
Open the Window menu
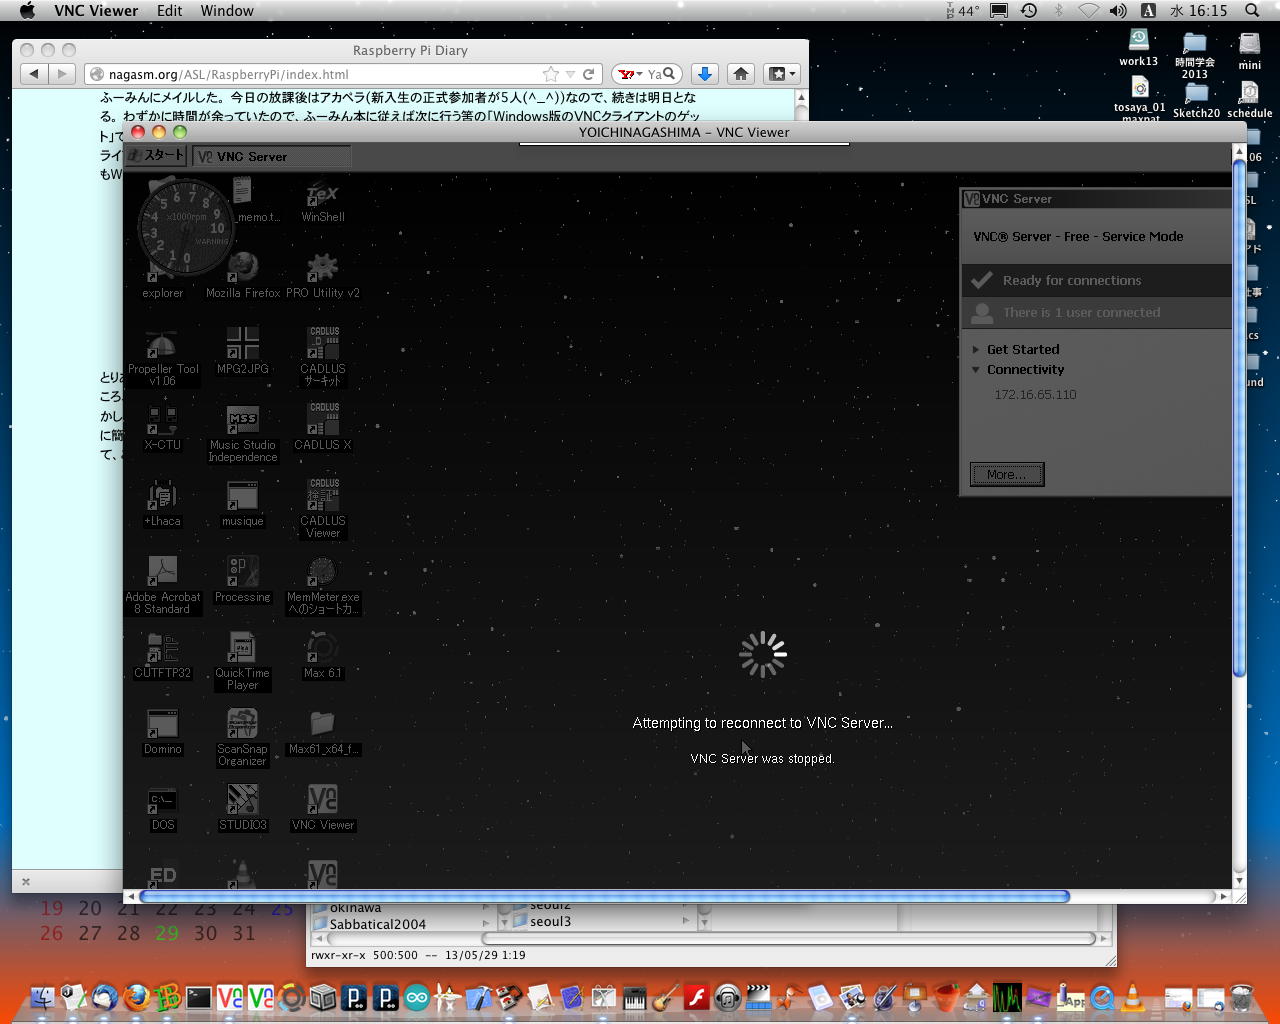pos(227,11)
